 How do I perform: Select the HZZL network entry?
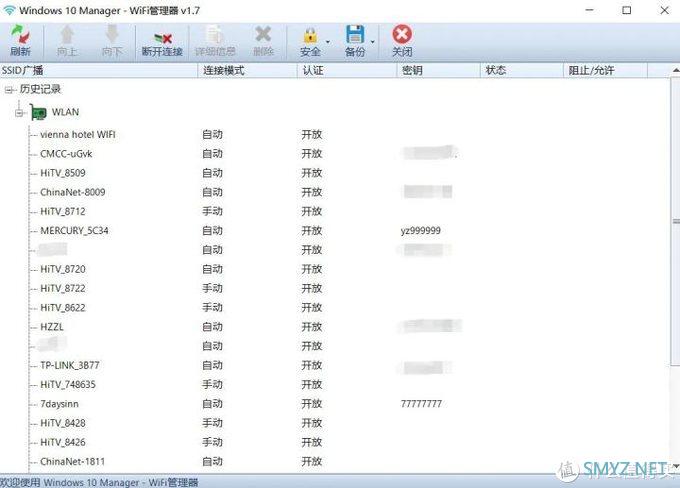[x=52, y=327]
